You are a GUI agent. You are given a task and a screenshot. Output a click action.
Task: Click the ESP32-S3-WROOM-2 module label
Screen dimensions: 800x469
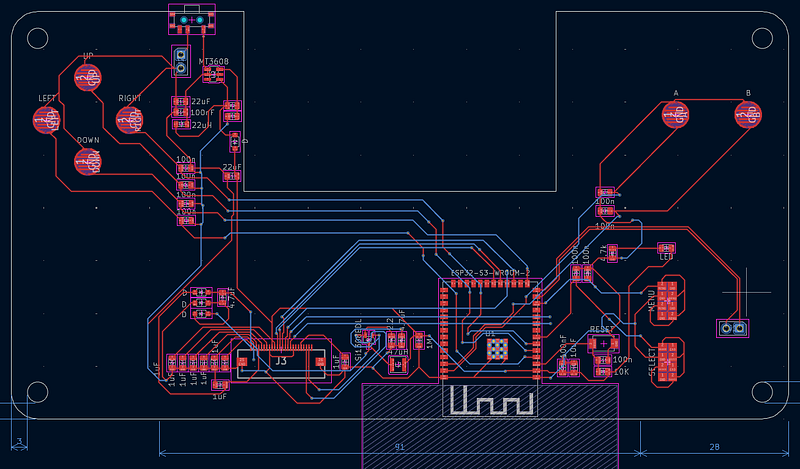pyautogui.click(x=490, y=273)
